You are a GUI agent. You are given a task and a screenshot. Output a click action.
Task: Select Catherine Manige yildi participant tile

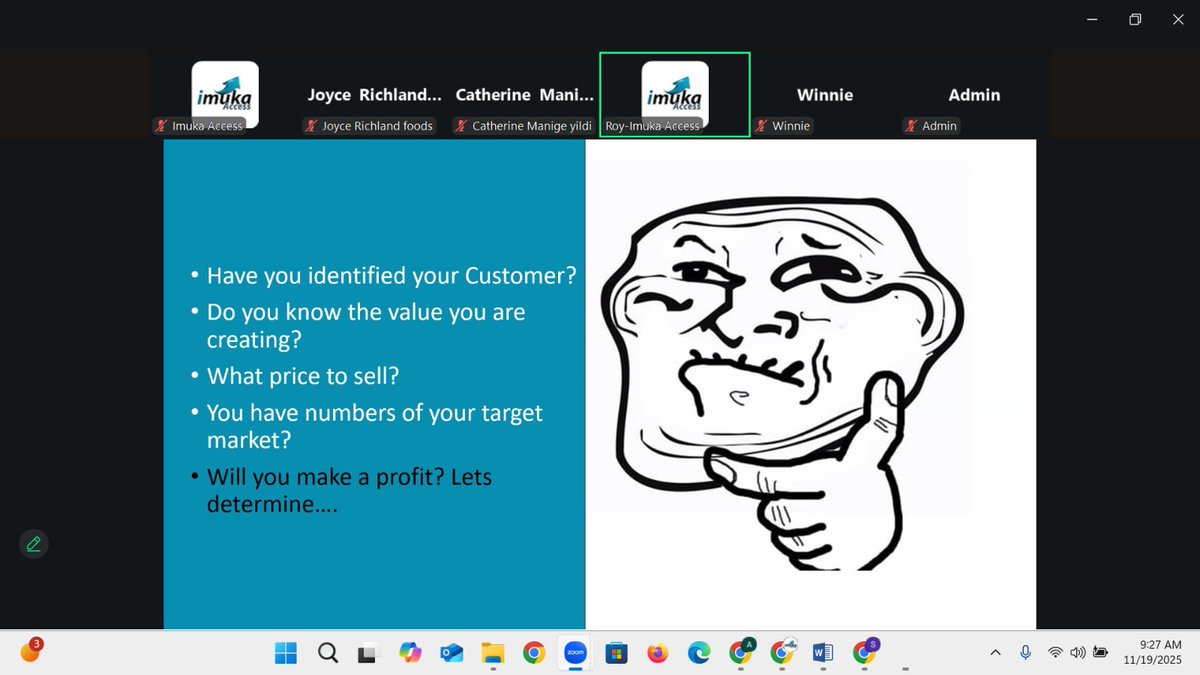pos(525,94)
